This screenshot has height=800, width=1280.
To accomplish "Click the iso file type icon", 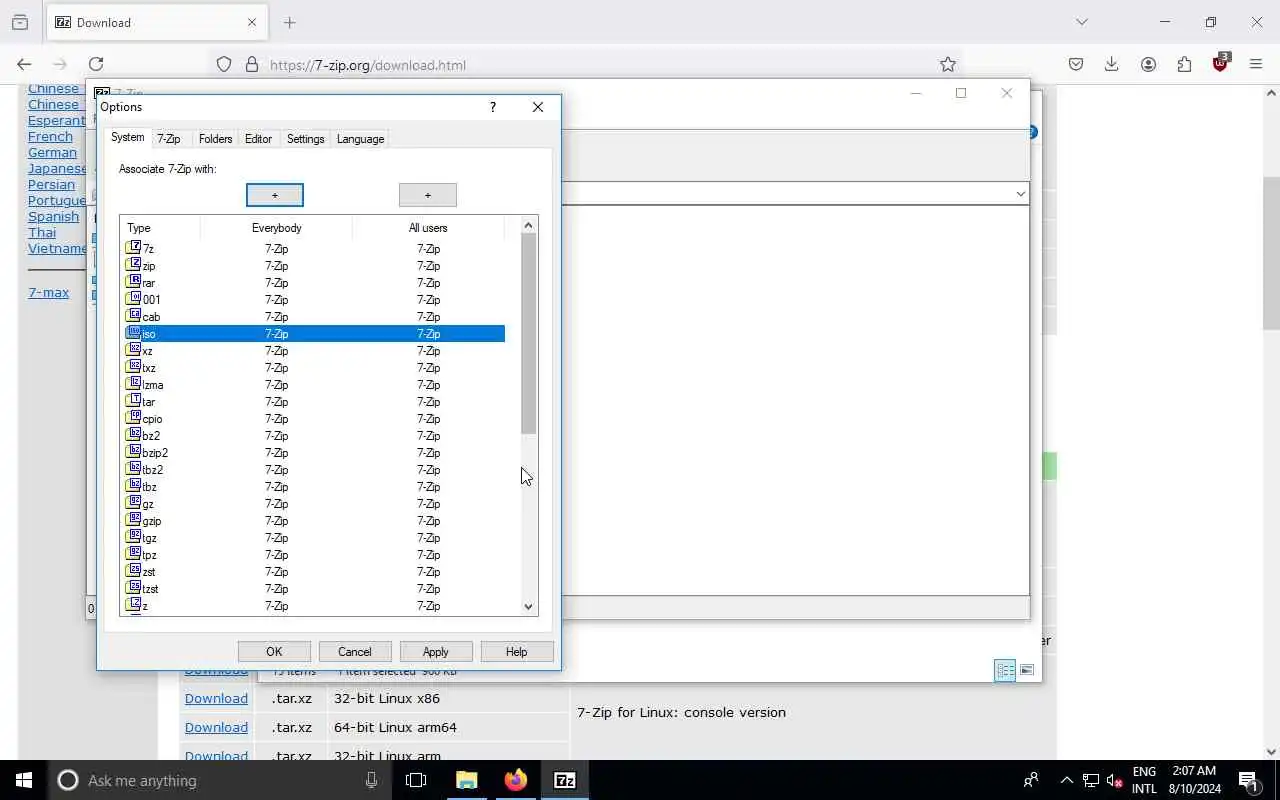I will [134, 333].
